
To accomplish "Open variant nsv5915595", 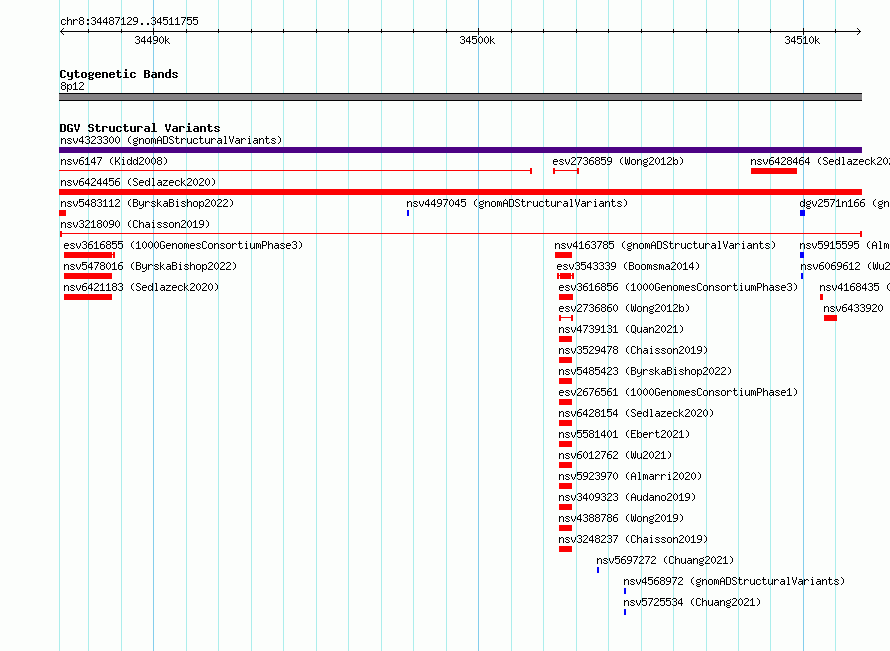I will (844, 245).
